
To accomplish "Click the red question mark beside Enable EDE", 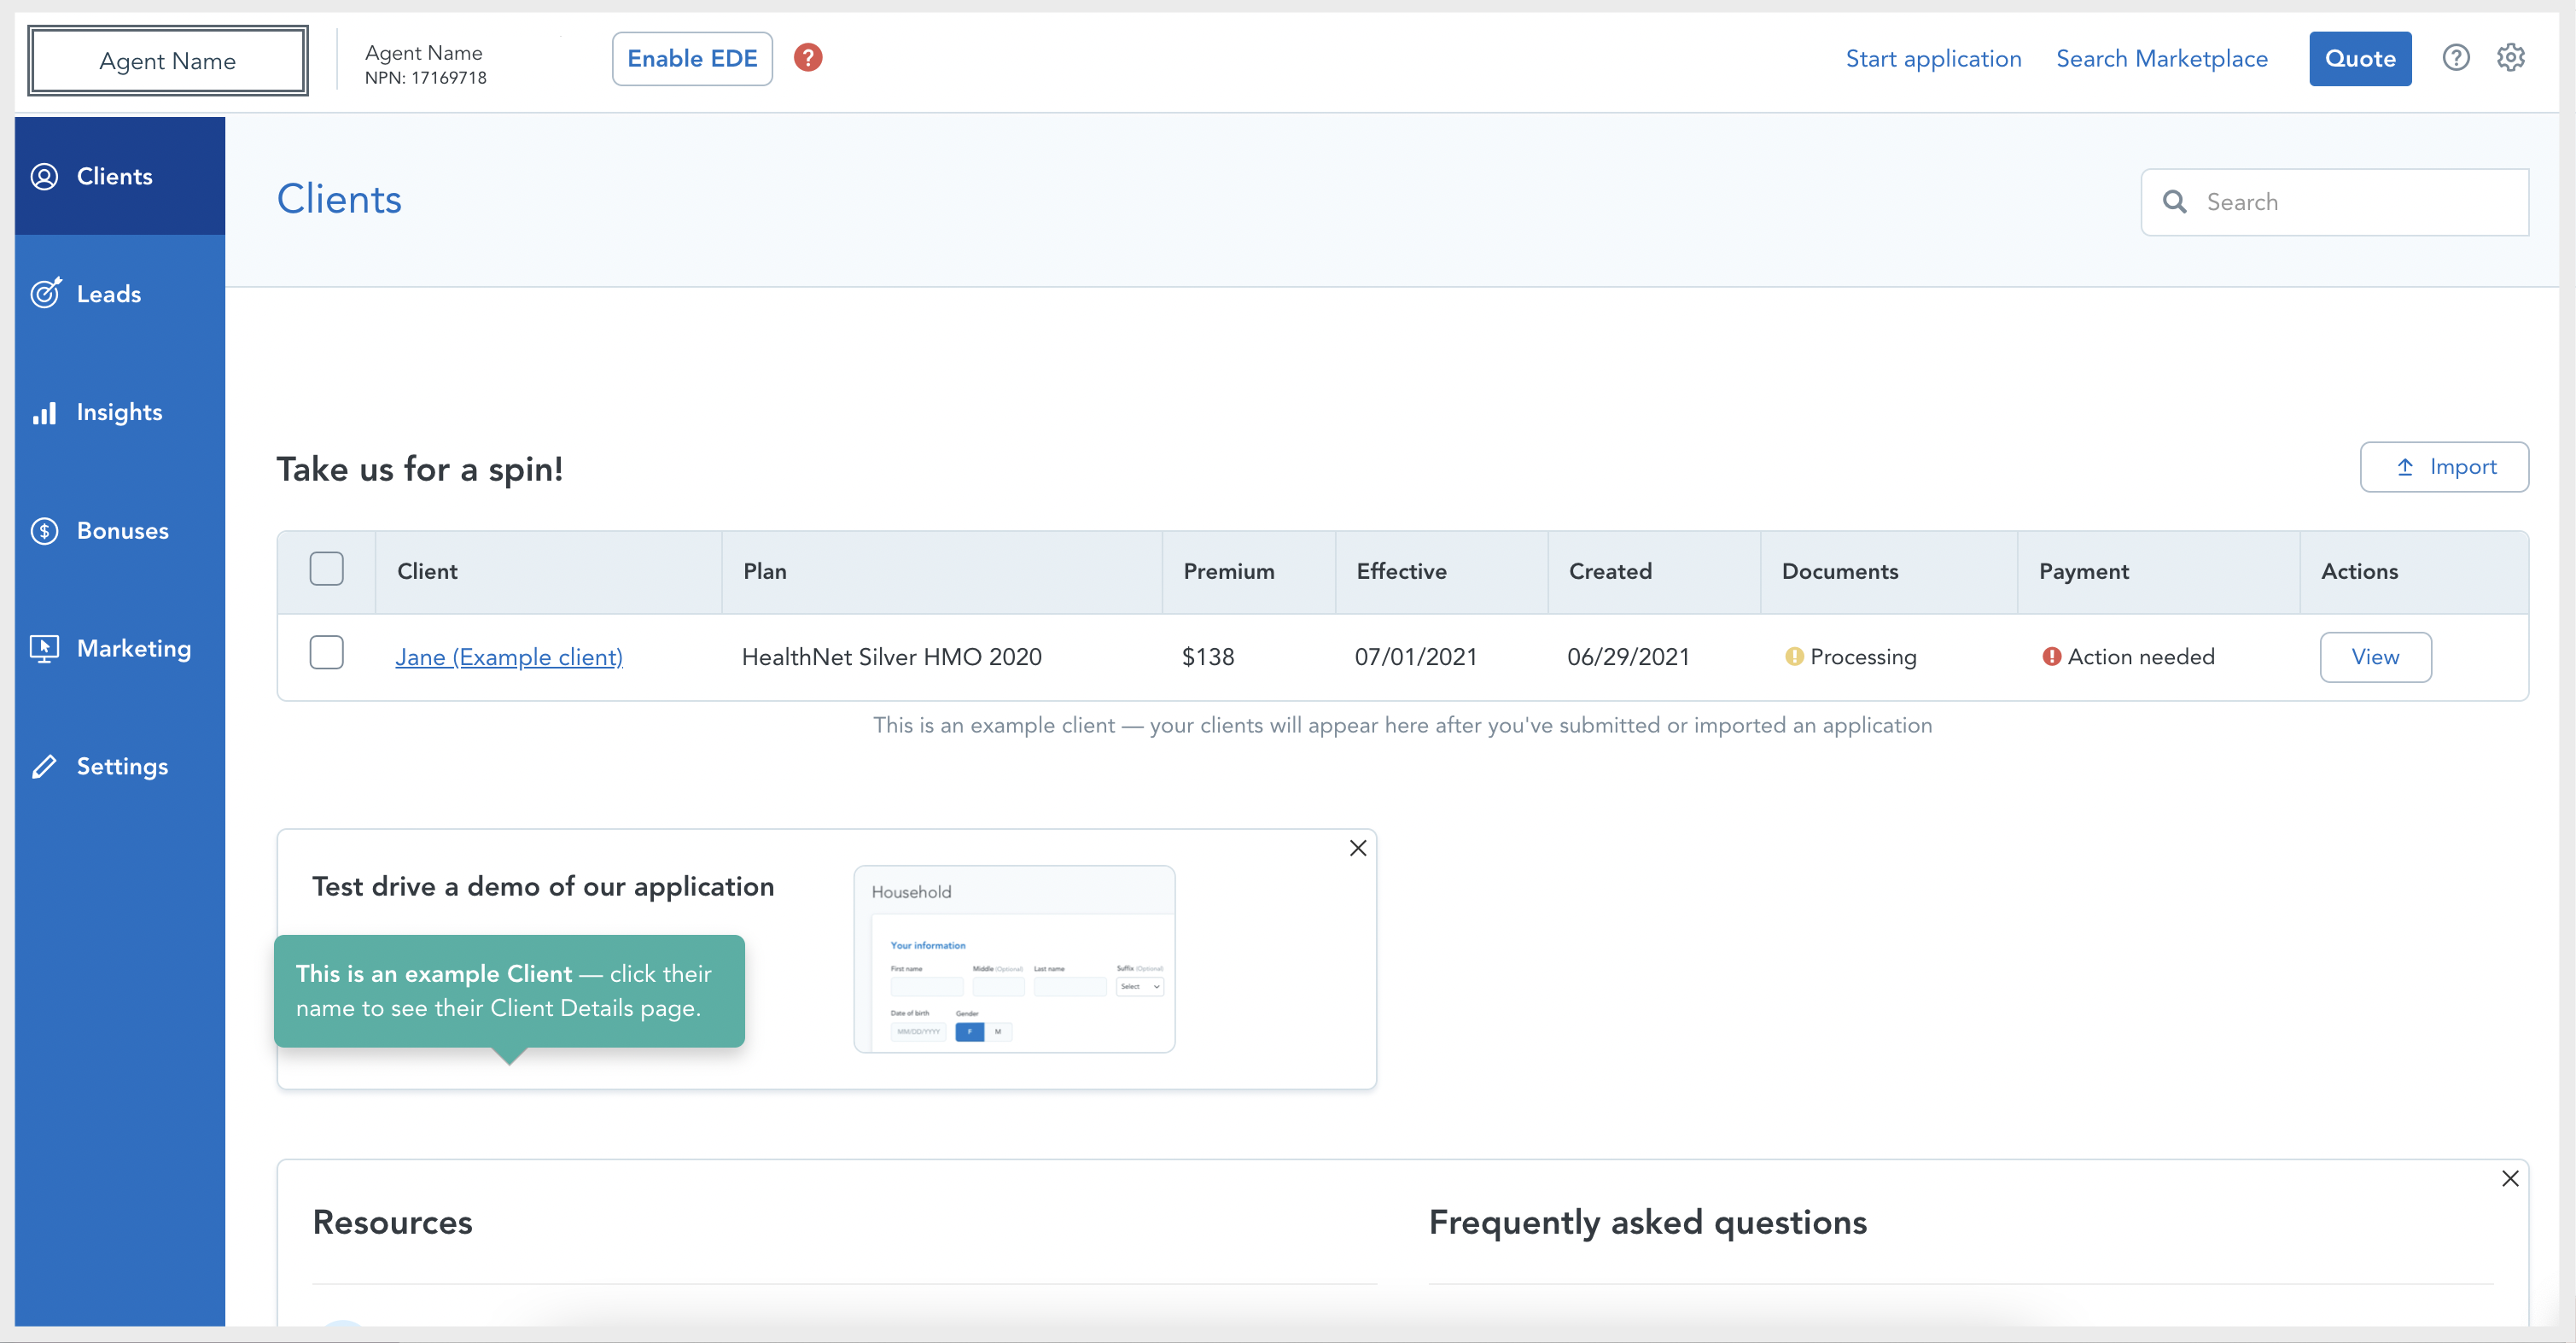I will point(808,58).
